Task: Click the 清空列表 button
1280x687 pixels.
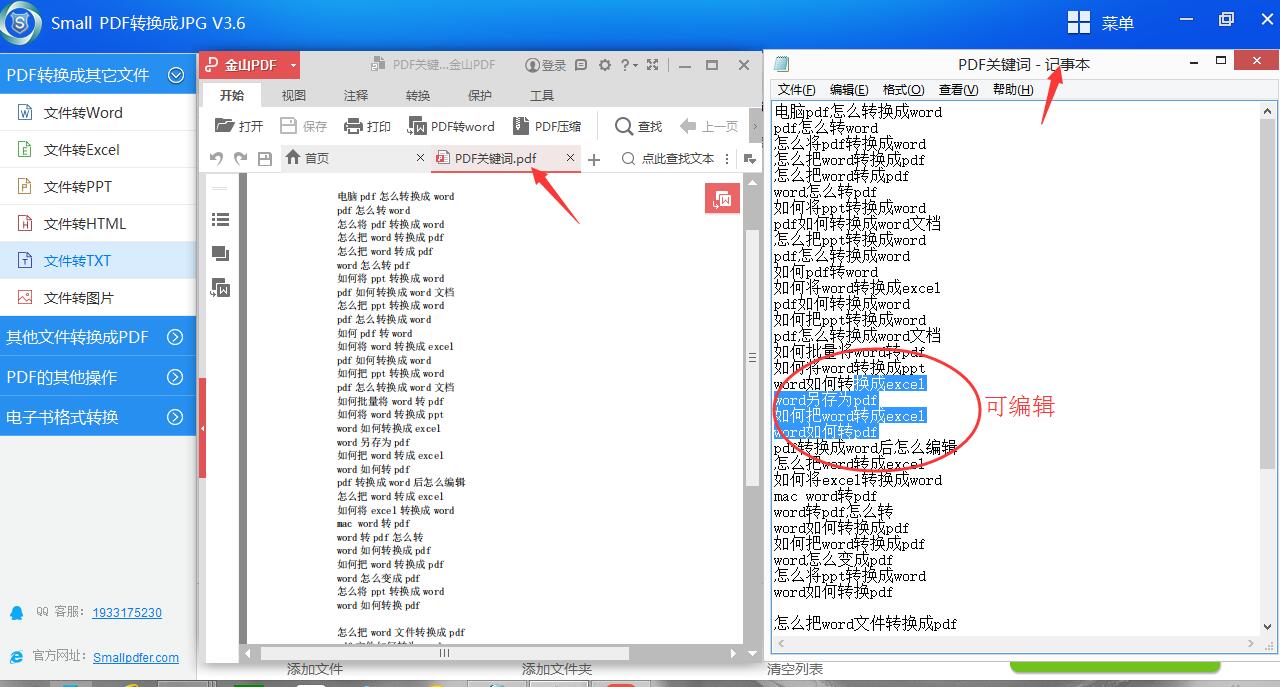Action: pos(795,669)
